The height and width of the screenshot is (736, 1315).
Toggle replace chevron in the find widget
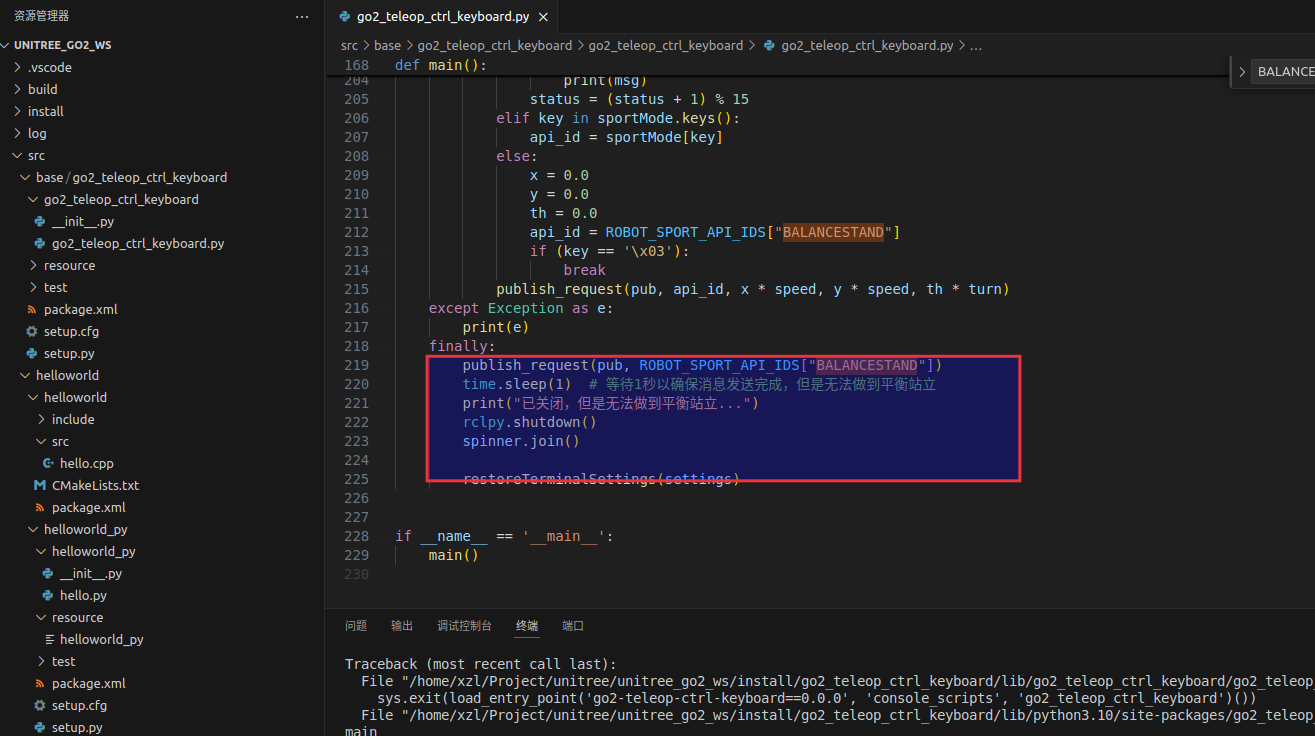(1241, 71)
